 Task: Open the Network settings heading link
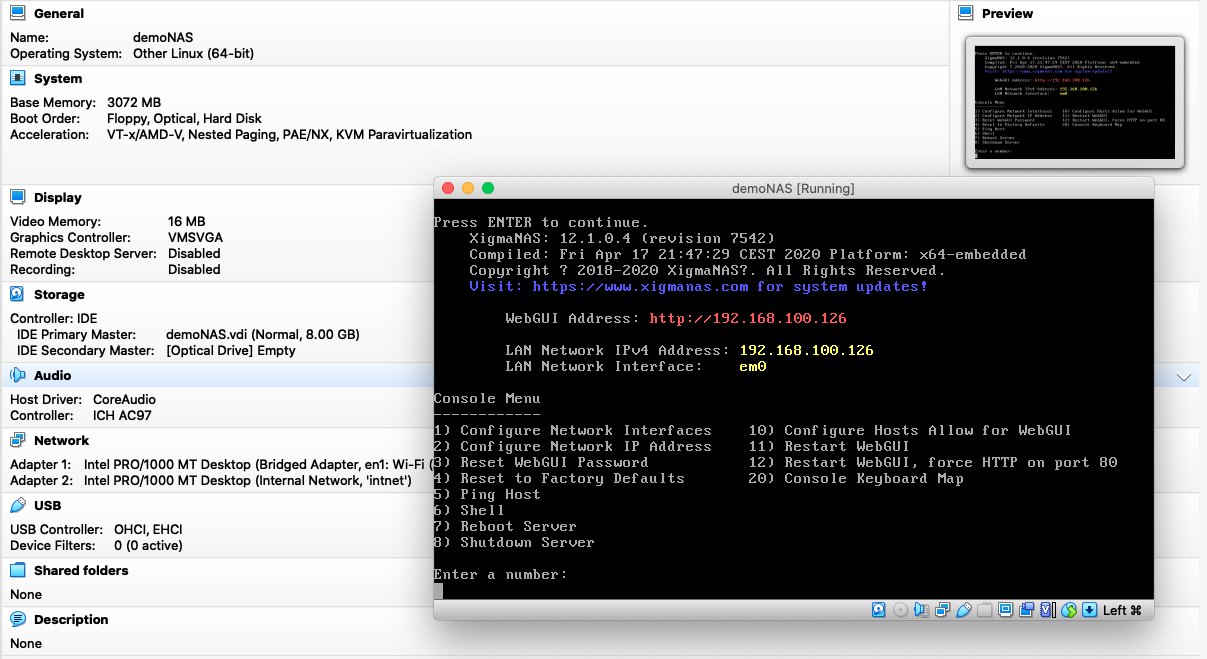point(62,440)
